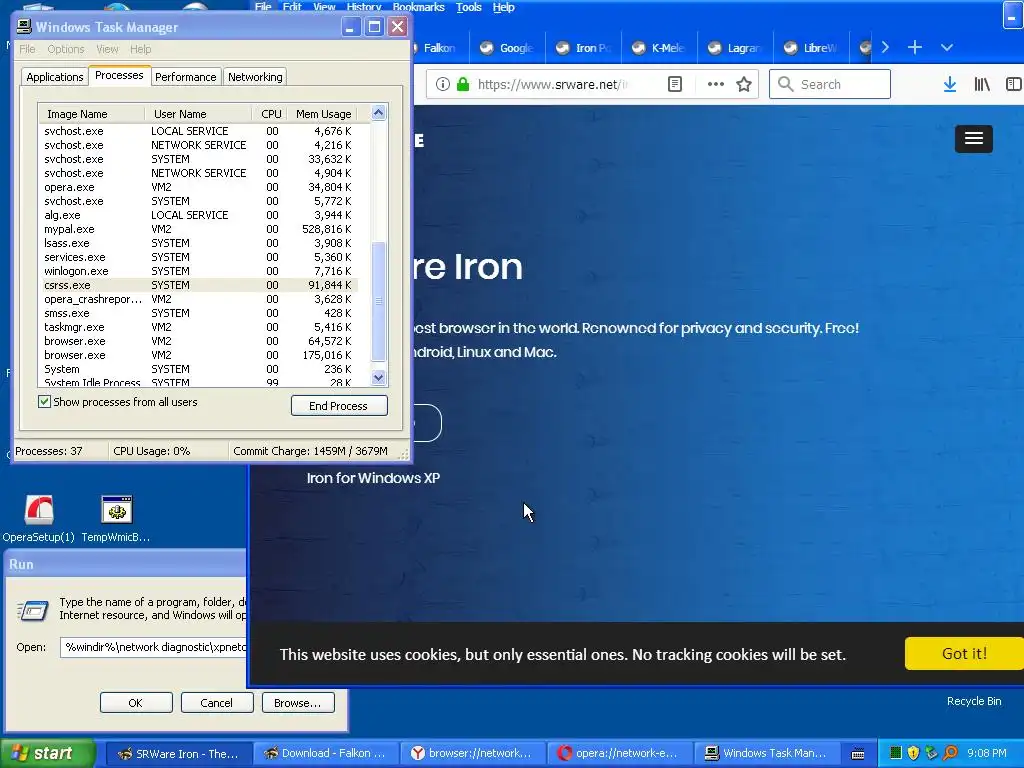Click Browse in the Run dialog
Image resolution: width=1024 pixels, height=768 pixels.
click(x=298, y=703)
